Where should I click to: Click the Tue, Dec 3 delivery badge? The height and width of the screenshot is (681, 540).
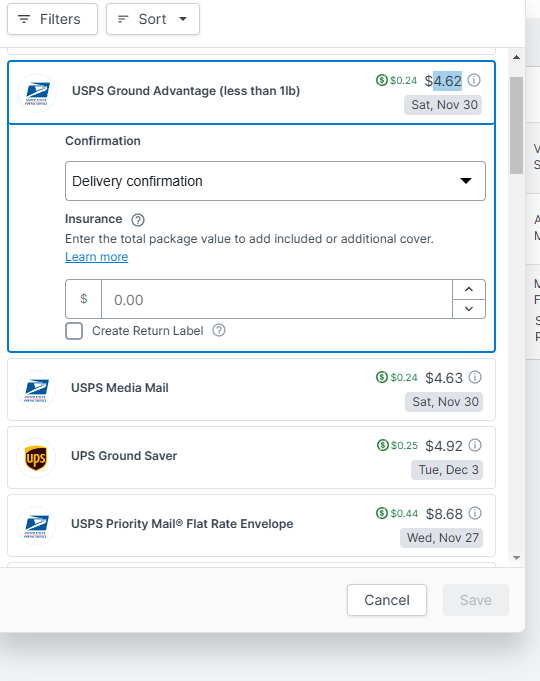point(447,470)
